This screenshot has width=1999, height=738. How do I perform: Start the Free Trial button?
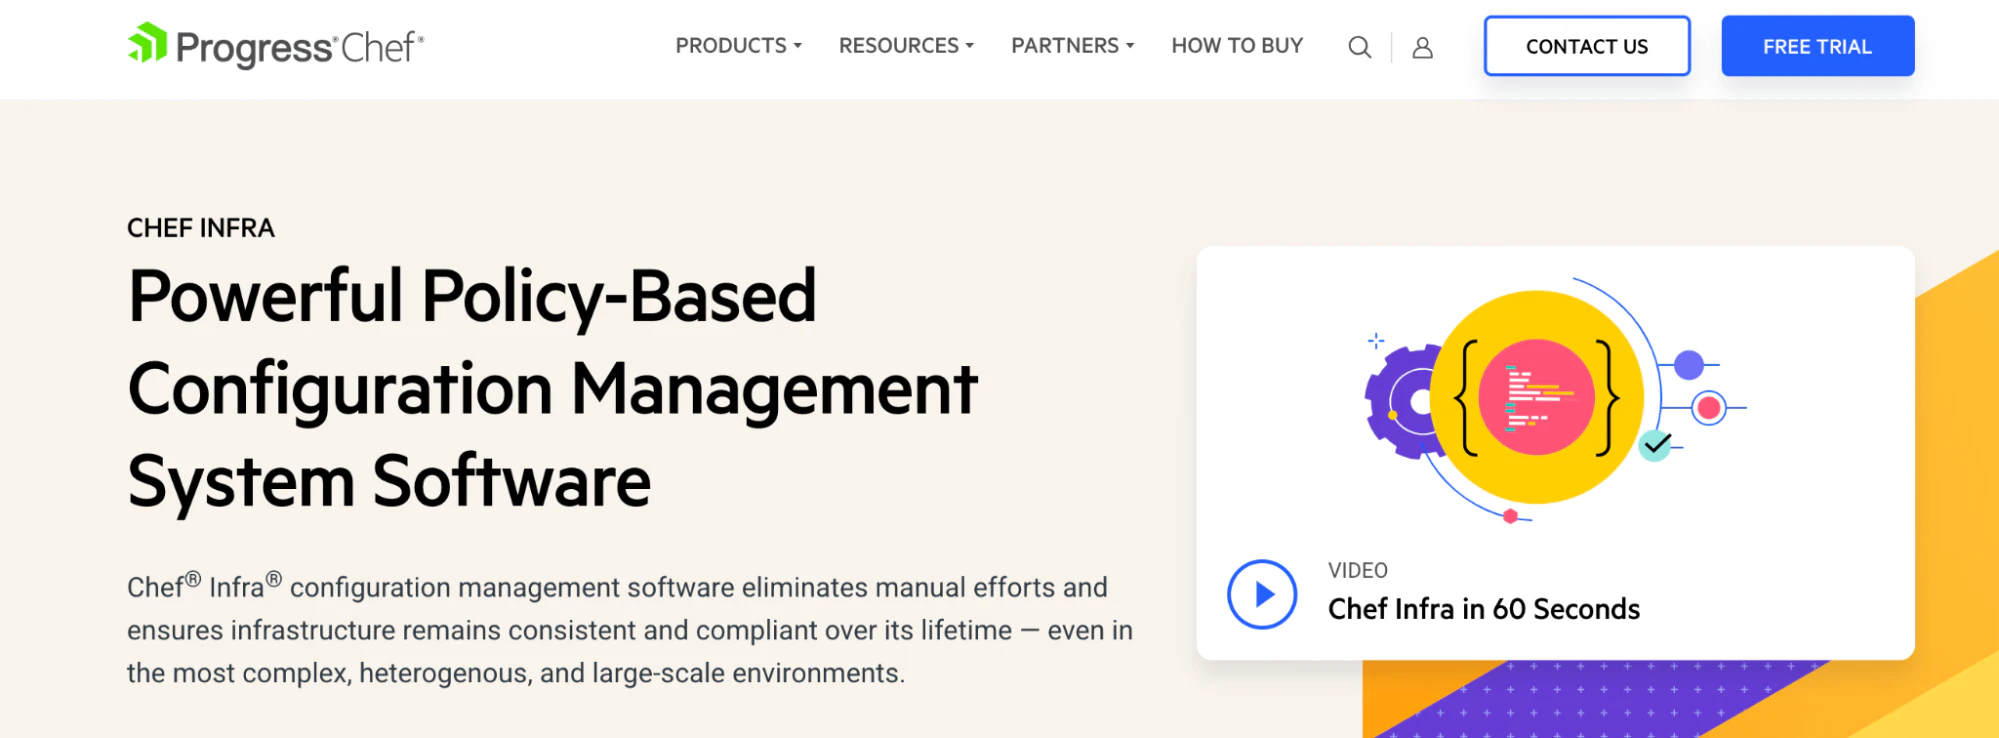(1817, 46)
